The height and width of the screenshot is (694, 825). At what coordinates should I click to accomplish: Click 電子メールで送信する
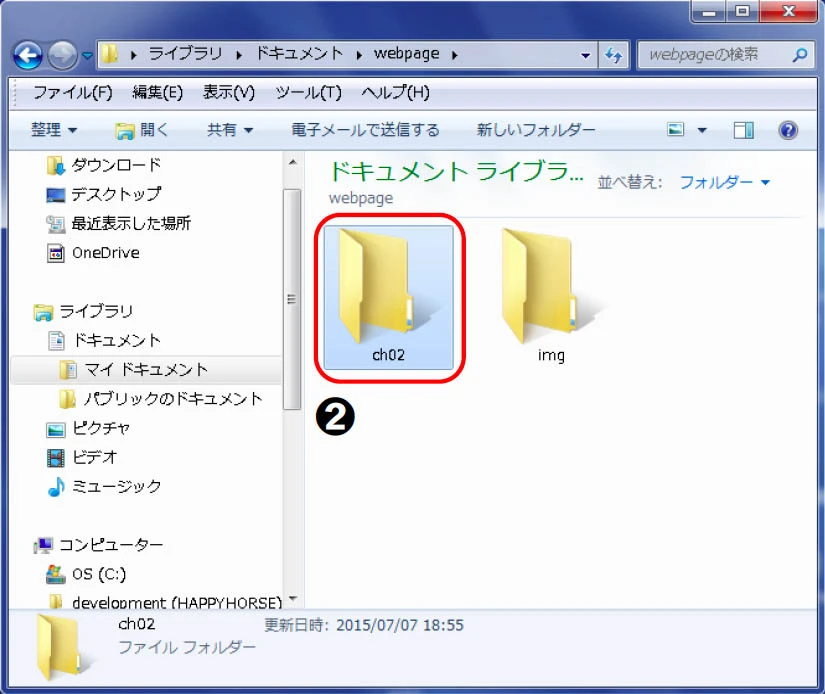[x=365, y=129]
